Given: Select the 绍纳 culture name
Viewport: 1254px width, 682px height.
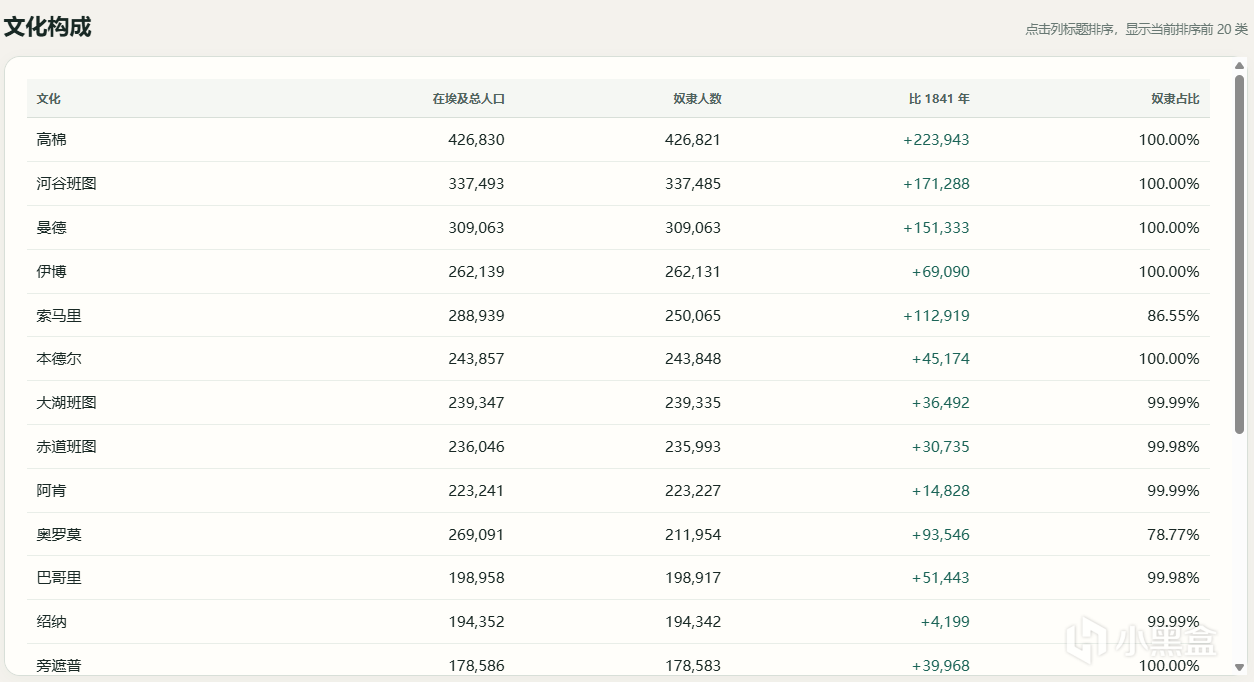Looking at the screenshot, I should pyautogui.click(x=52, y=622).
